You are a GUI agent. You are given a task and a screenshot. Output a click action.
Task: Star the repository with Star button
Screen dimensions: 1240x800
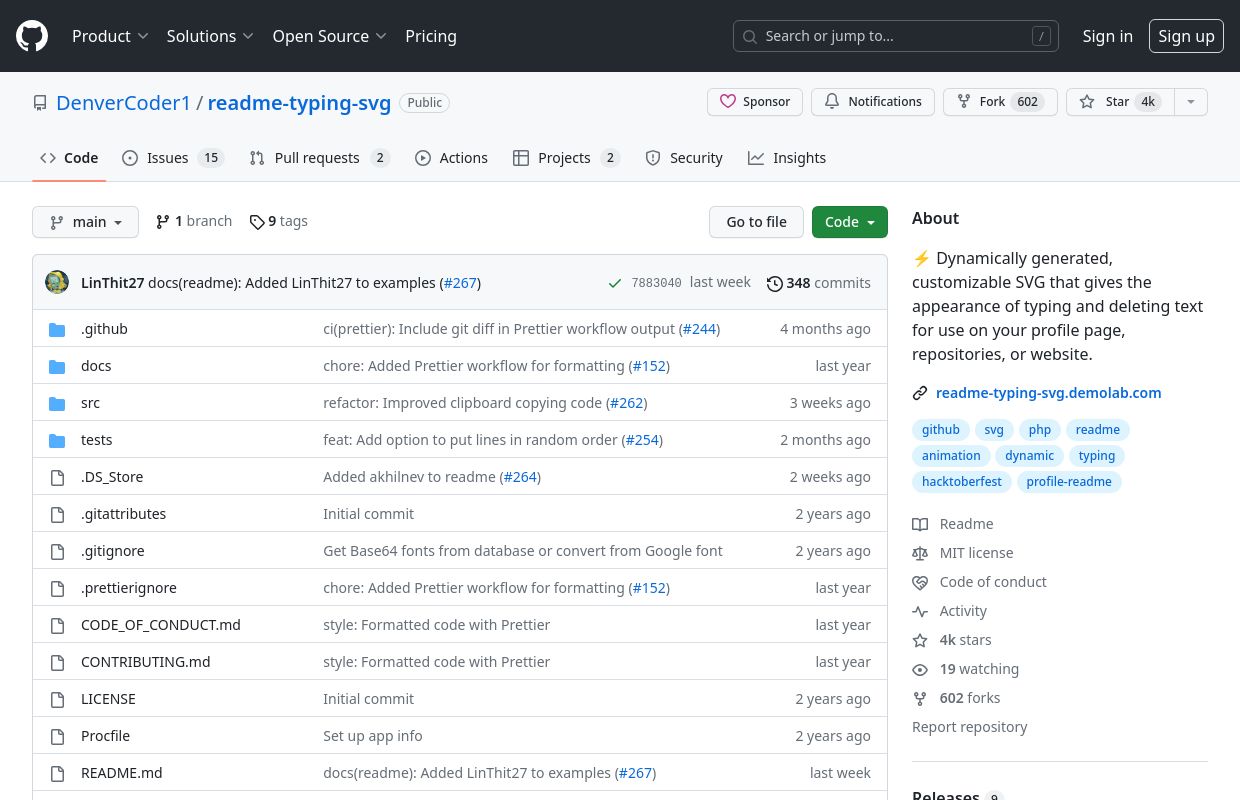click(1120, 102)
